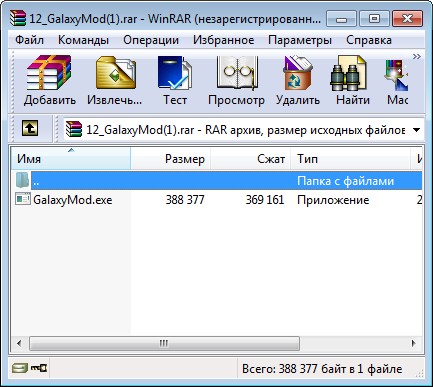Viewport: 433px width, 387px height.
Task: Select the GalaxyMod.exe file row
Action: (x=217, y=200)
